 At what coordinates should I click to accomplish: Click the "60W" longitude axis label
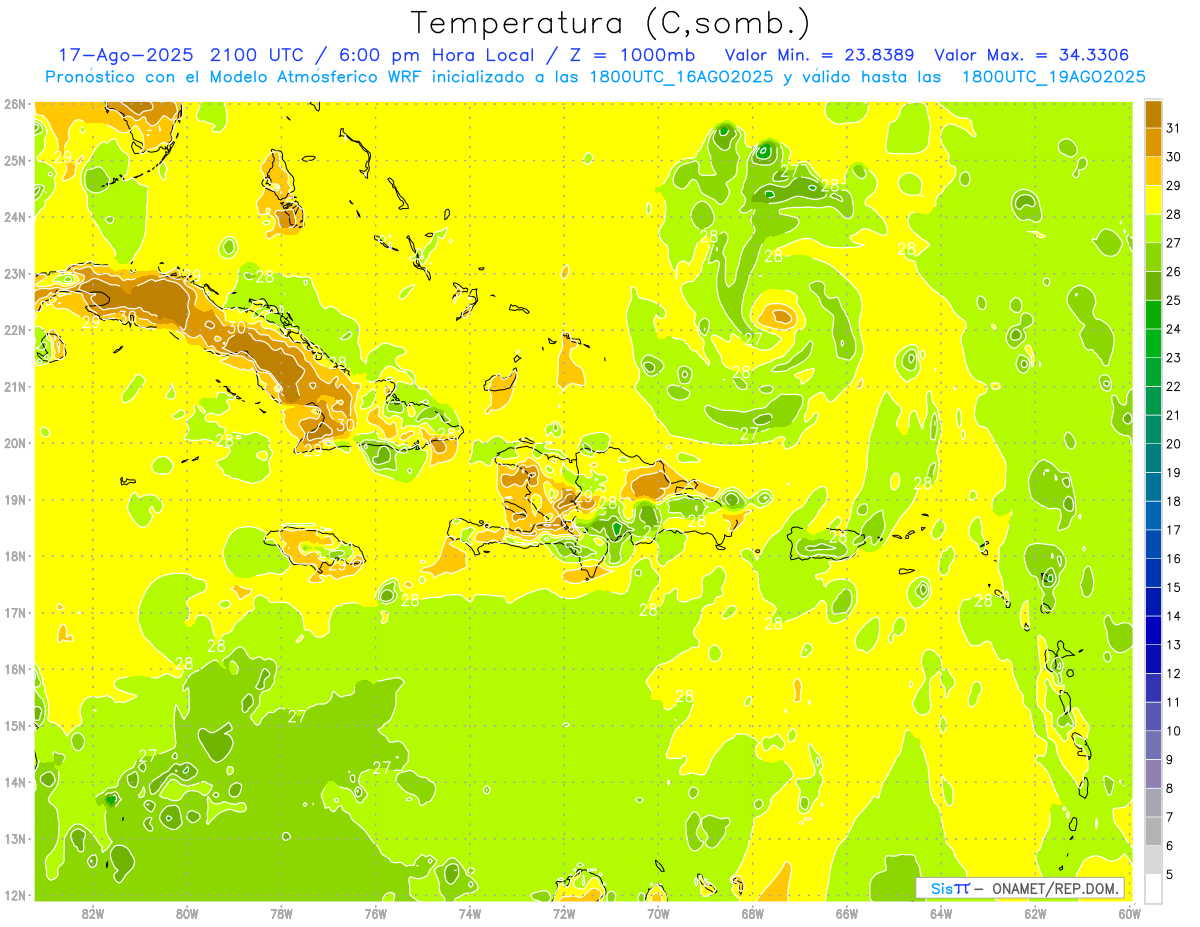tap(1130, 912)
